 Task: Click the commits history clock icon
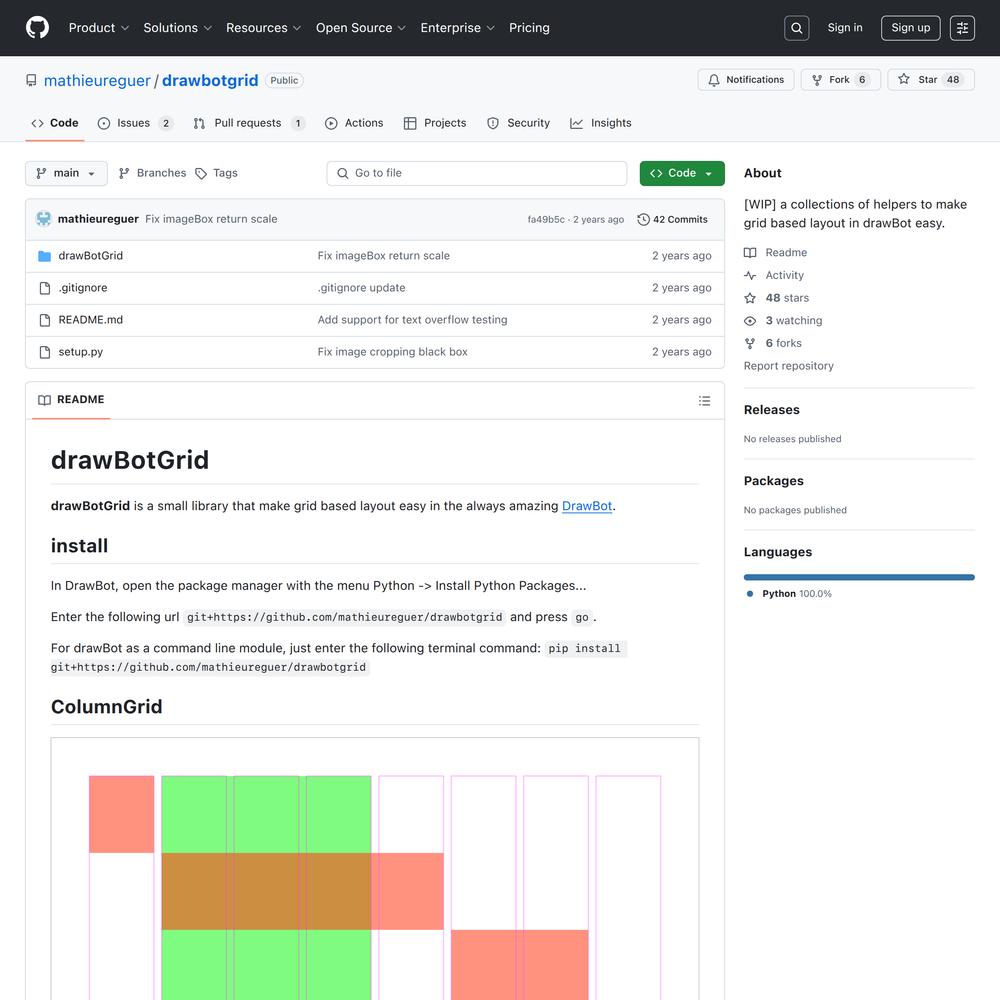pos(643,219)
